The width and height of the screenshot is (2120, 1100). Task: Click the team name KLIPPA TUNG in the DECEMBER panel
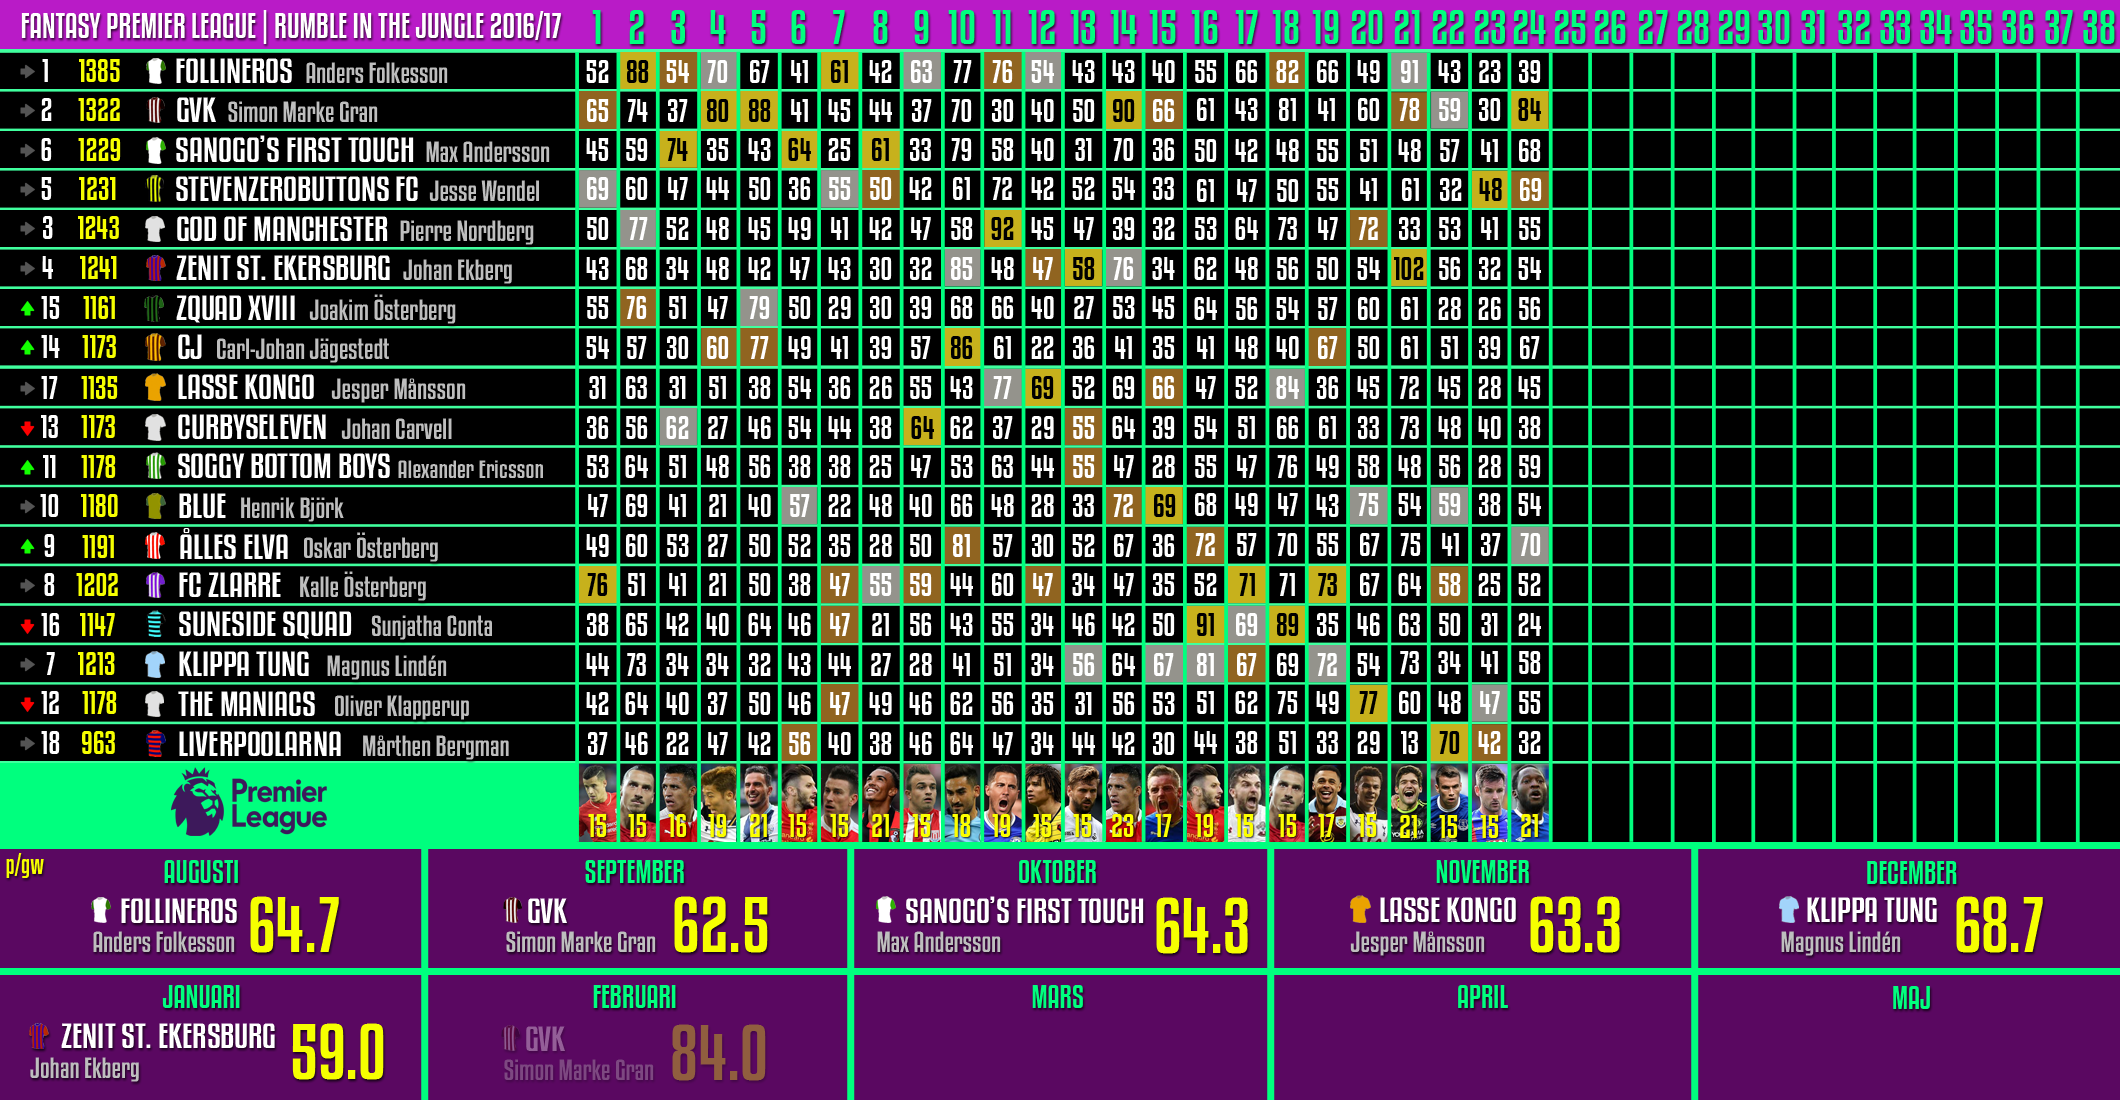coord(1872,911)
